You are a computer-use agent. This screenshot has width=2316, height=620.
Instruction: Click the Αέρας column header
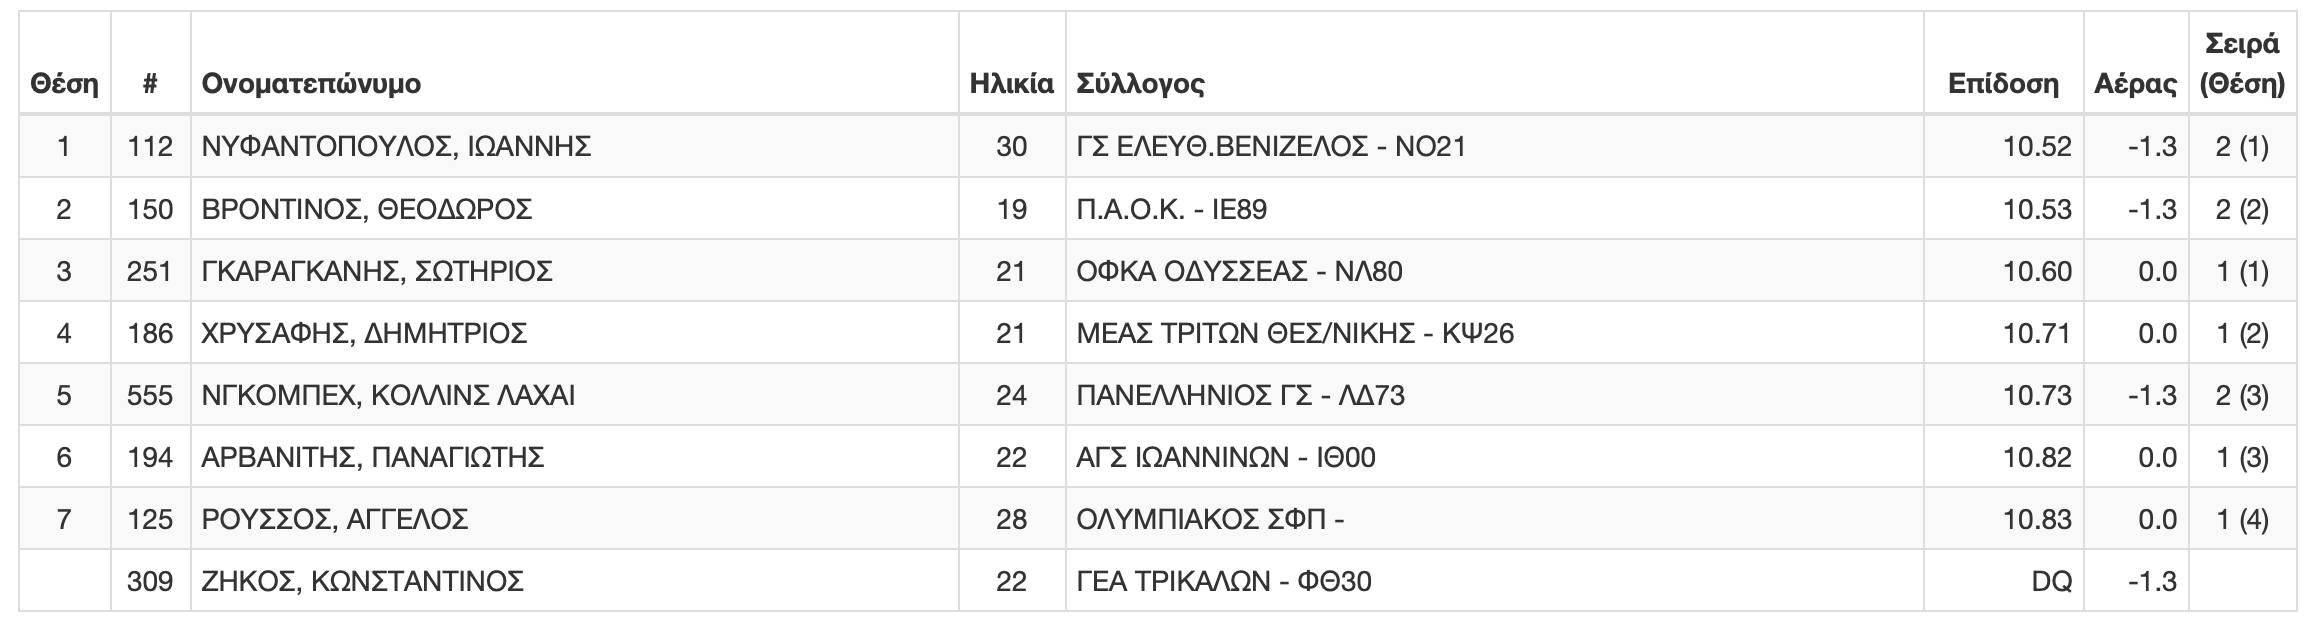2135,84
